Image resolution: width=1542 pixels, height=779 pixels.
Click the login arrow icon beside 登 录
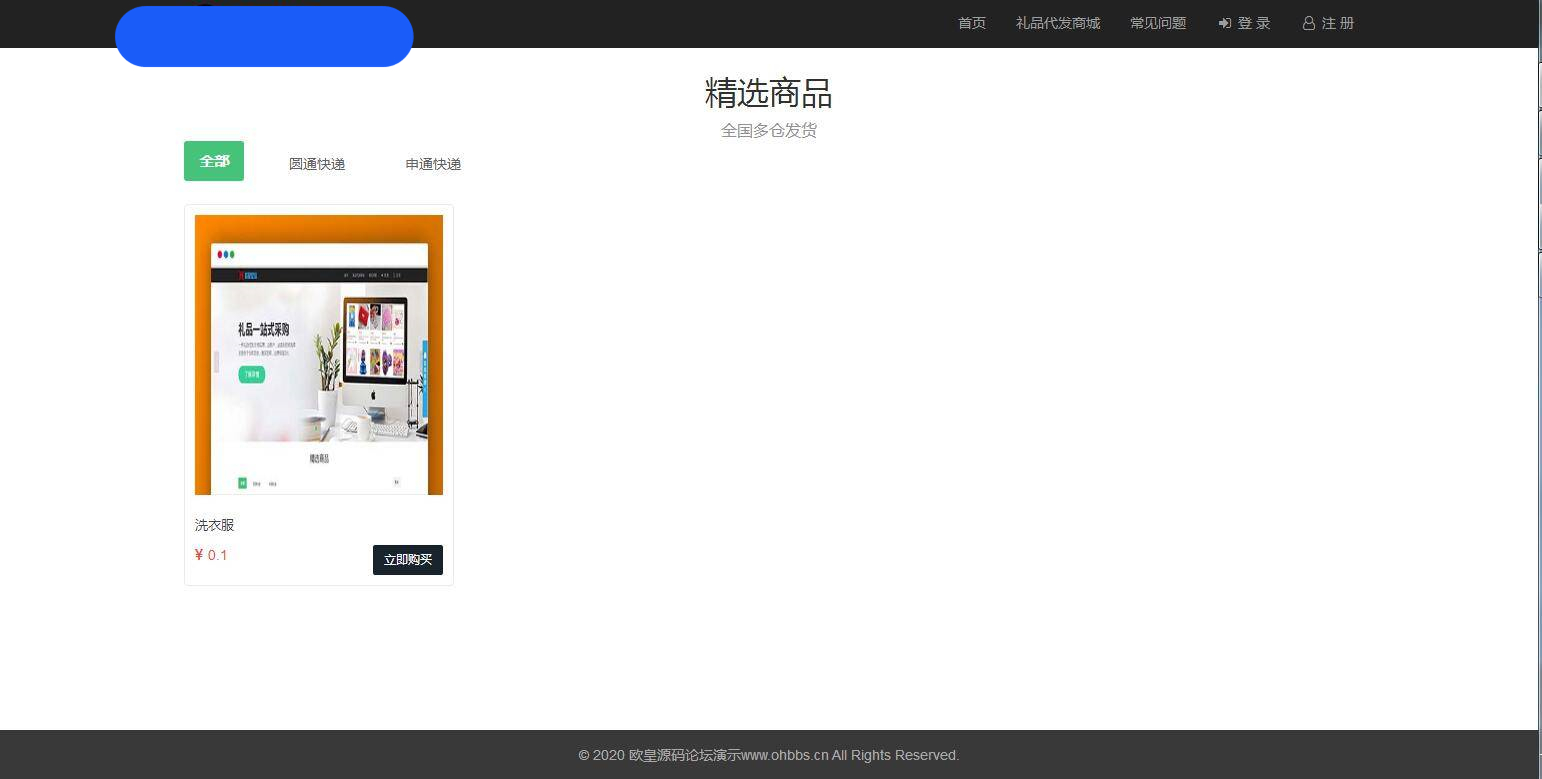point(1222,23)
